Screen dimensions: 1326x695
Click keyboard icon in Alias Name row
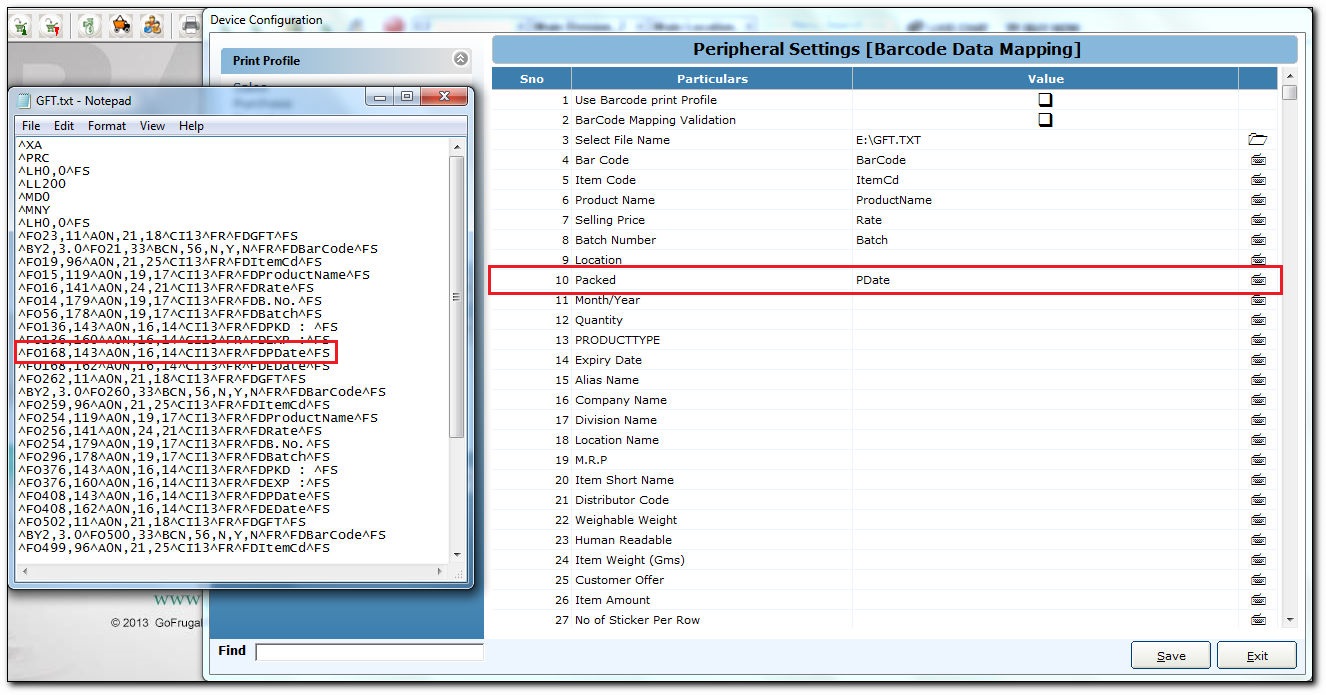1258,380
